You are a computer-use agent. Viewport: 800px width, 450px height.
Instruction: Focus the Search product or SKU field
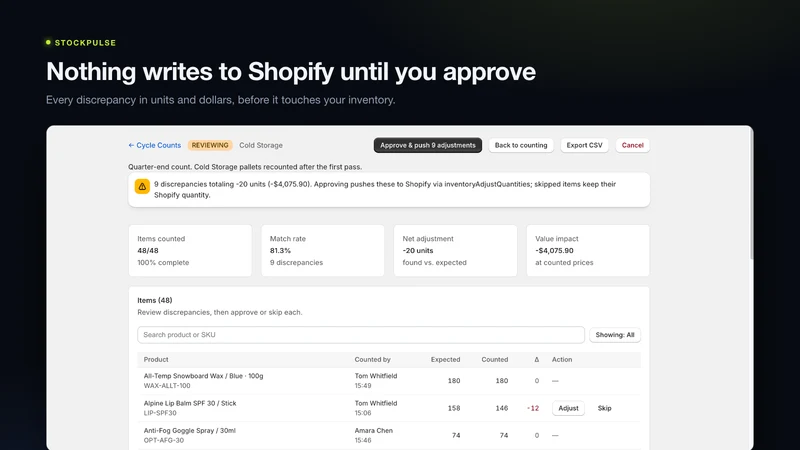click(361, 335)
